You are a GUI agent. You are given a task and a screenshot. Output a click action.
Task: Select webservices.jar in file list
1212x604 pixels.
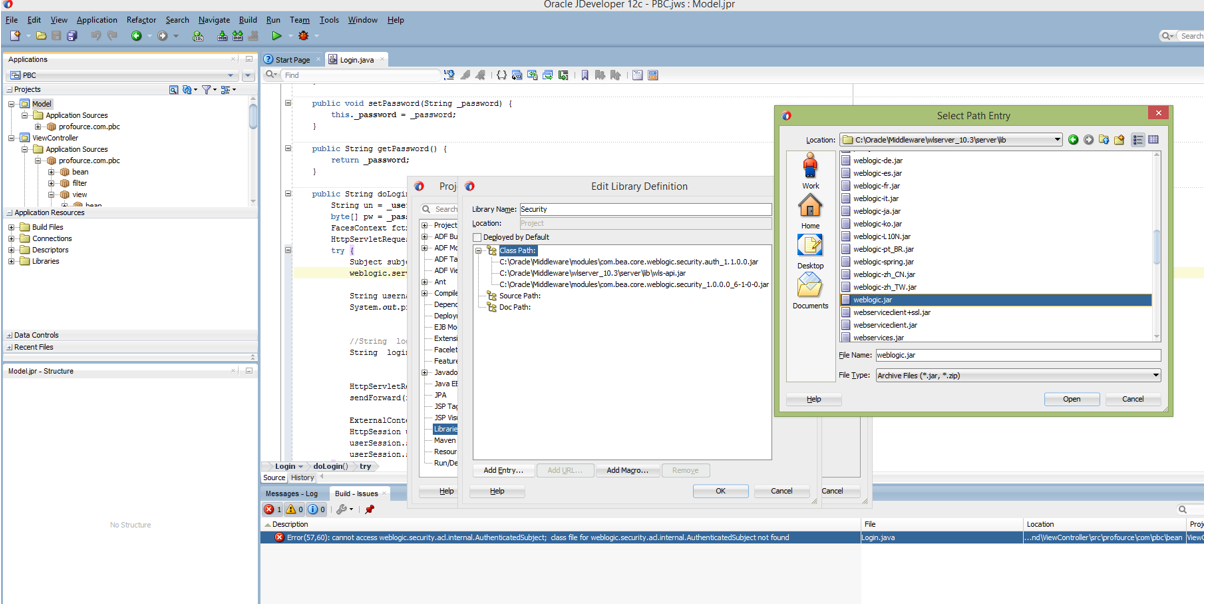click(x=878, y=338)
